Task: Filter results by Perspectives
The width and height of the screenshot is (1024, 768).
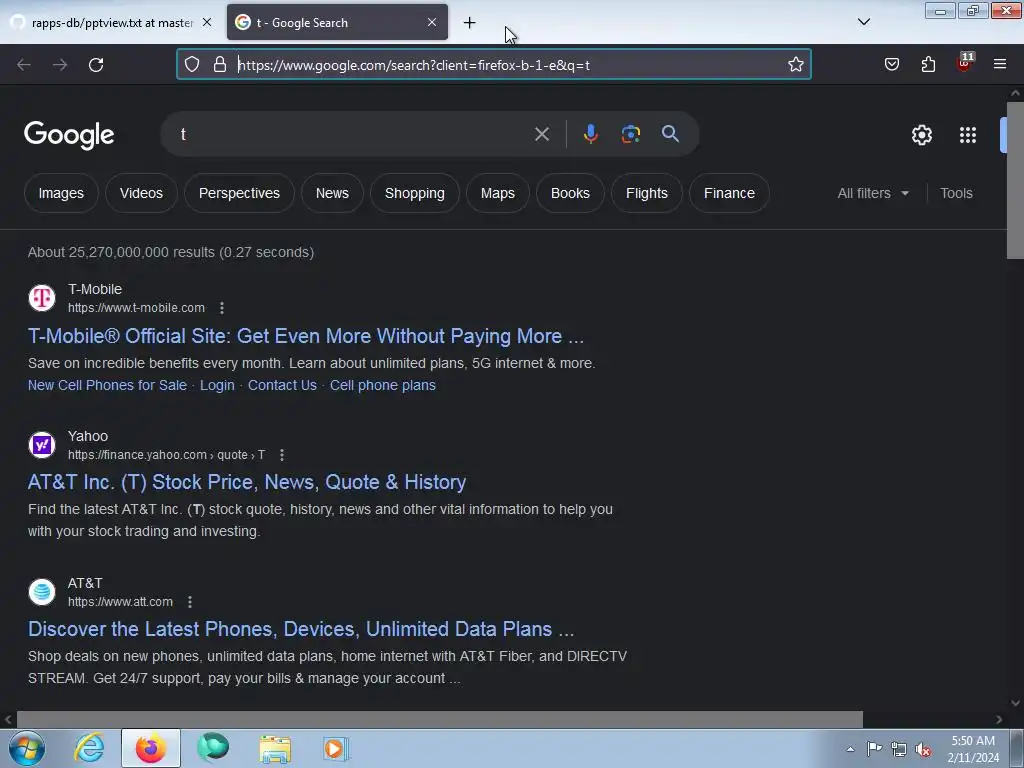Action: point(239,193)
